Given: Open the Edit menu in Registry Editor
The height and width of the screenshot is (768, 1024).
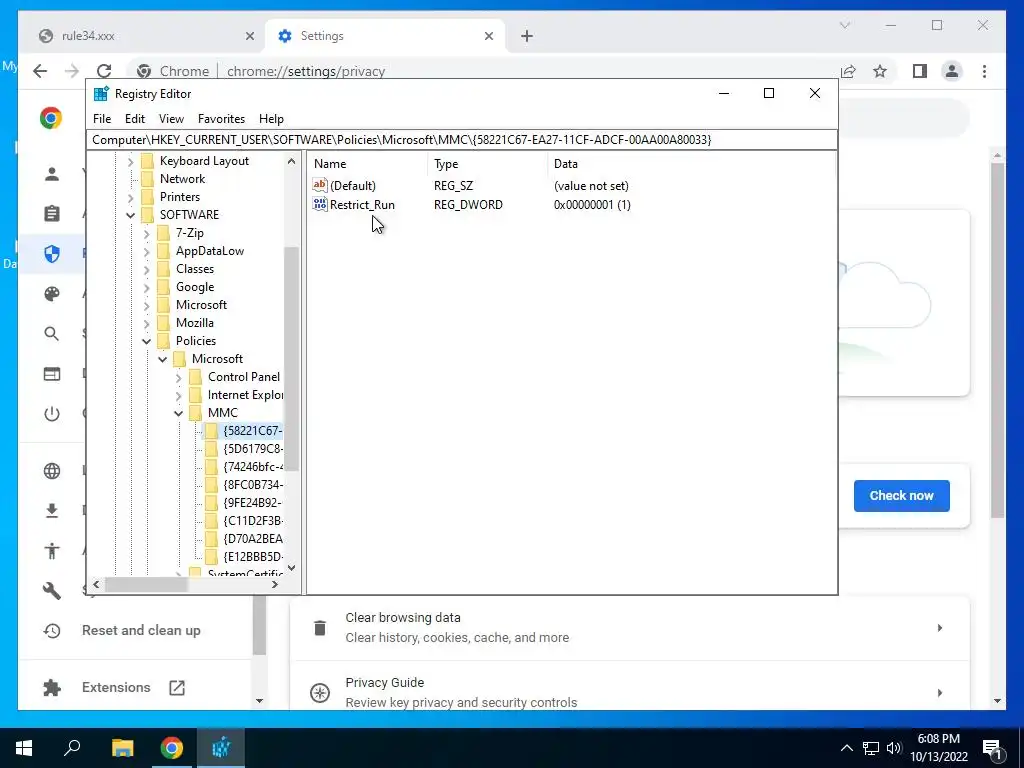Looking at the screenshot, I should coord(135,119).
